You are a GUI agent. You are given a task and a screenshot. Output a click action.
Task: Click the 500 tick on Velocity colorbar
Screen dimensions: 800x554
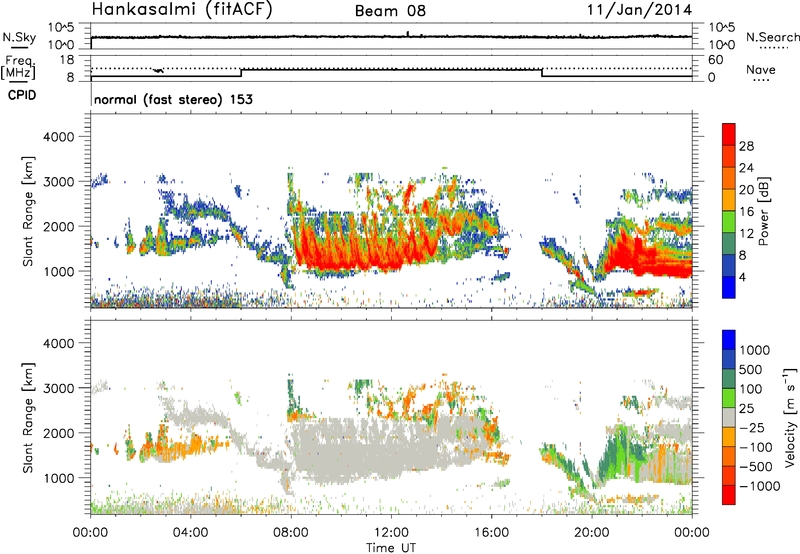click(x=751, y=370)
